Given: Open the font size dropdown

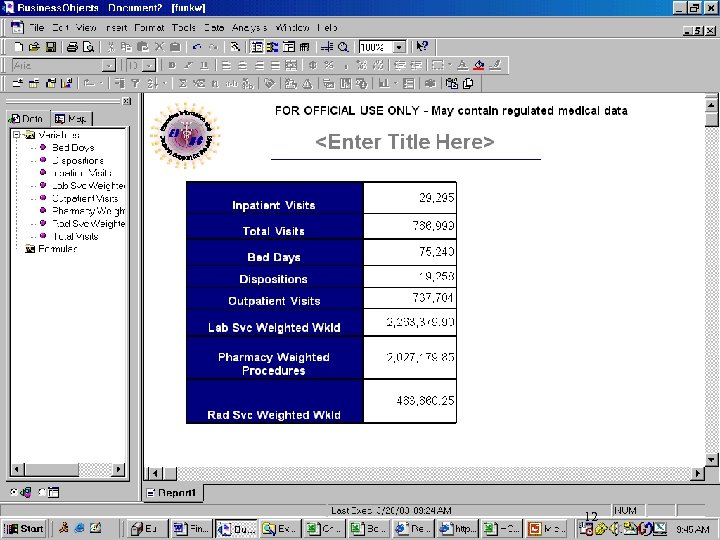Looking at the screenshot, I should 149,66.
